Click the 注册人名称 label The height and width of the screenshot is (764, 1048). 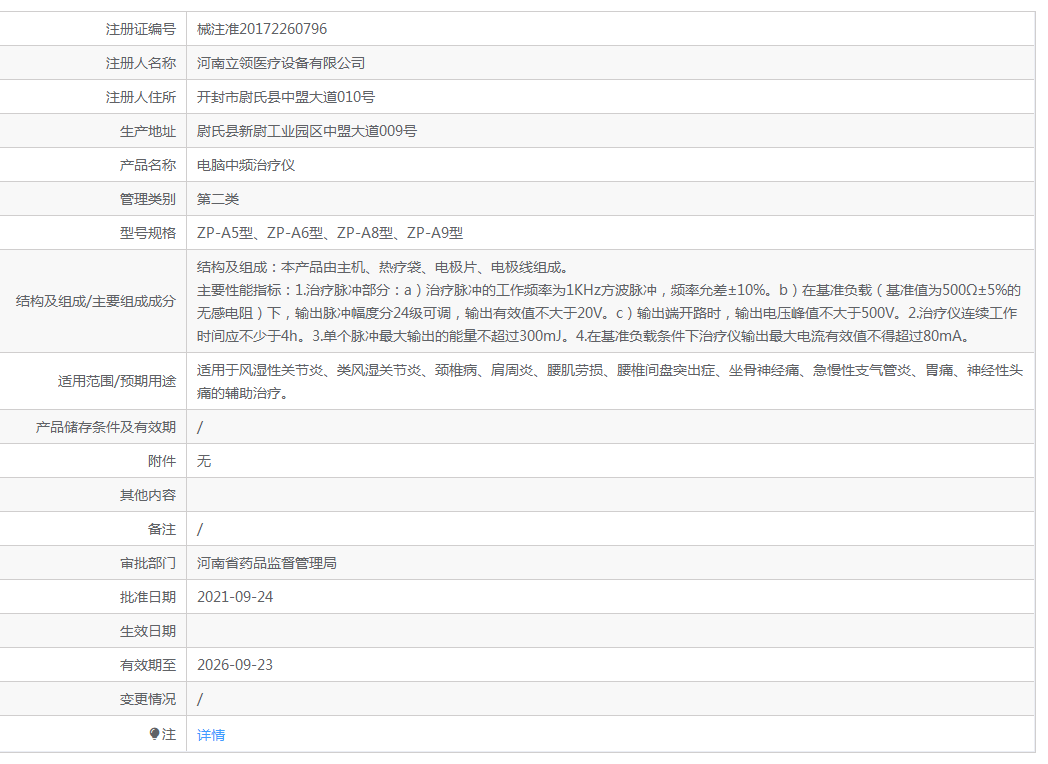click(140, 63)
